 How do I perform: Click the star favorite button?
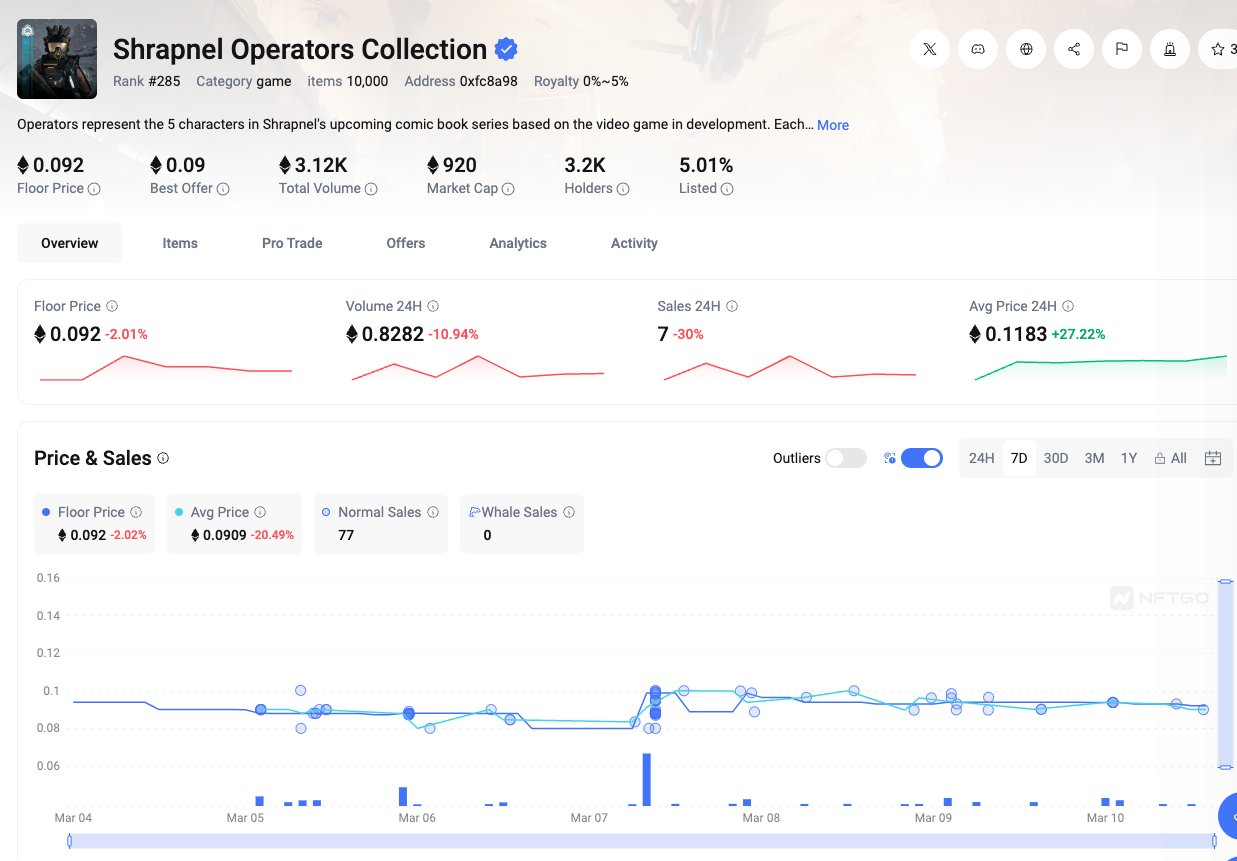[1218, 49]
